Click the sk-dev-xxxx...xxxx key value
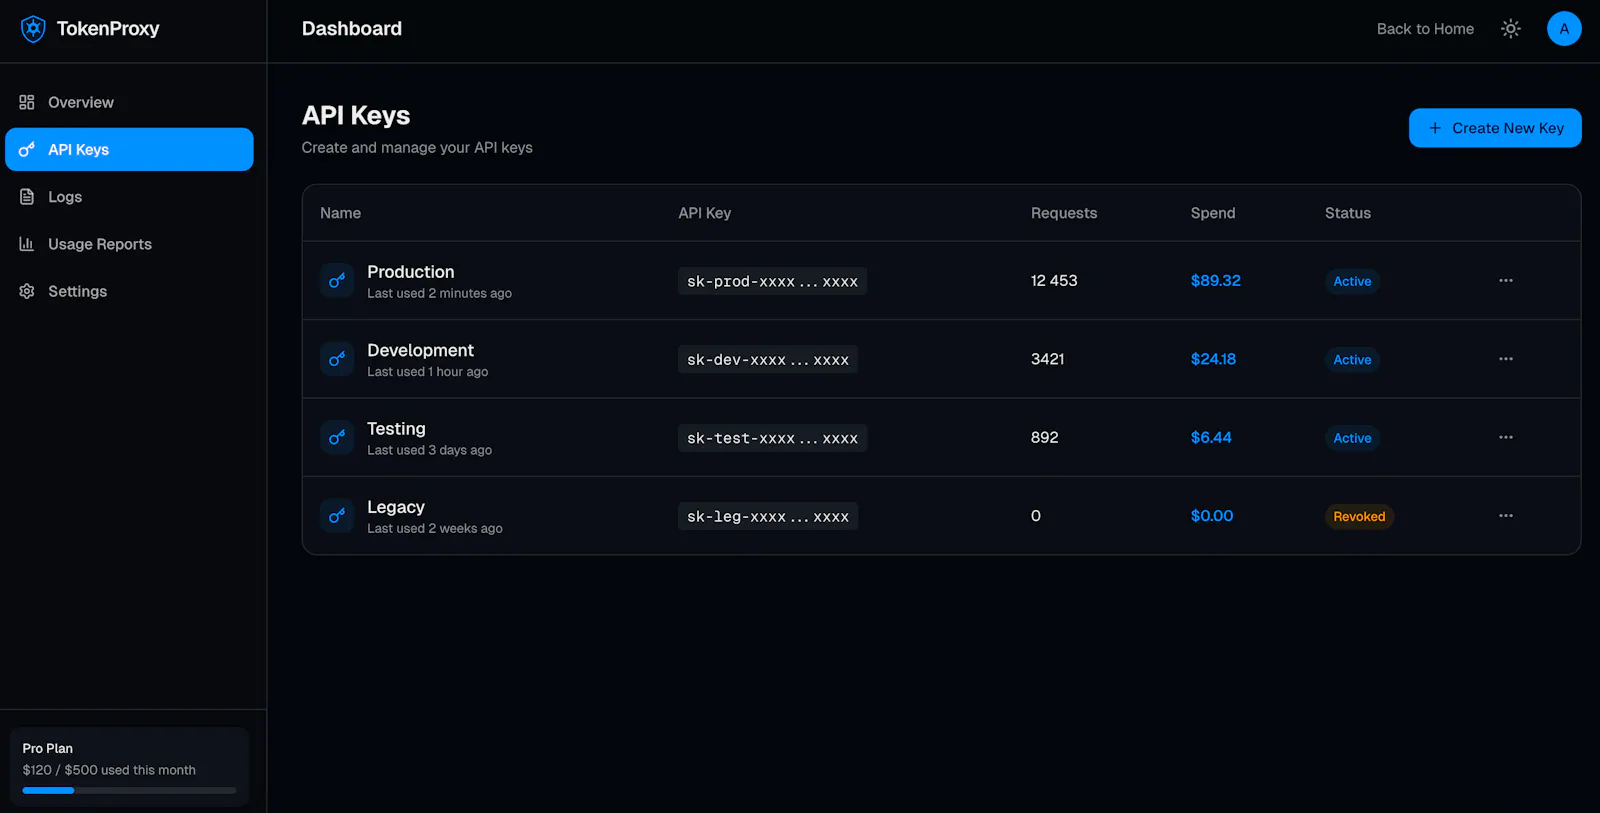Image resolution: width=1600 pixels, height=813 pixels. point(768,359)
